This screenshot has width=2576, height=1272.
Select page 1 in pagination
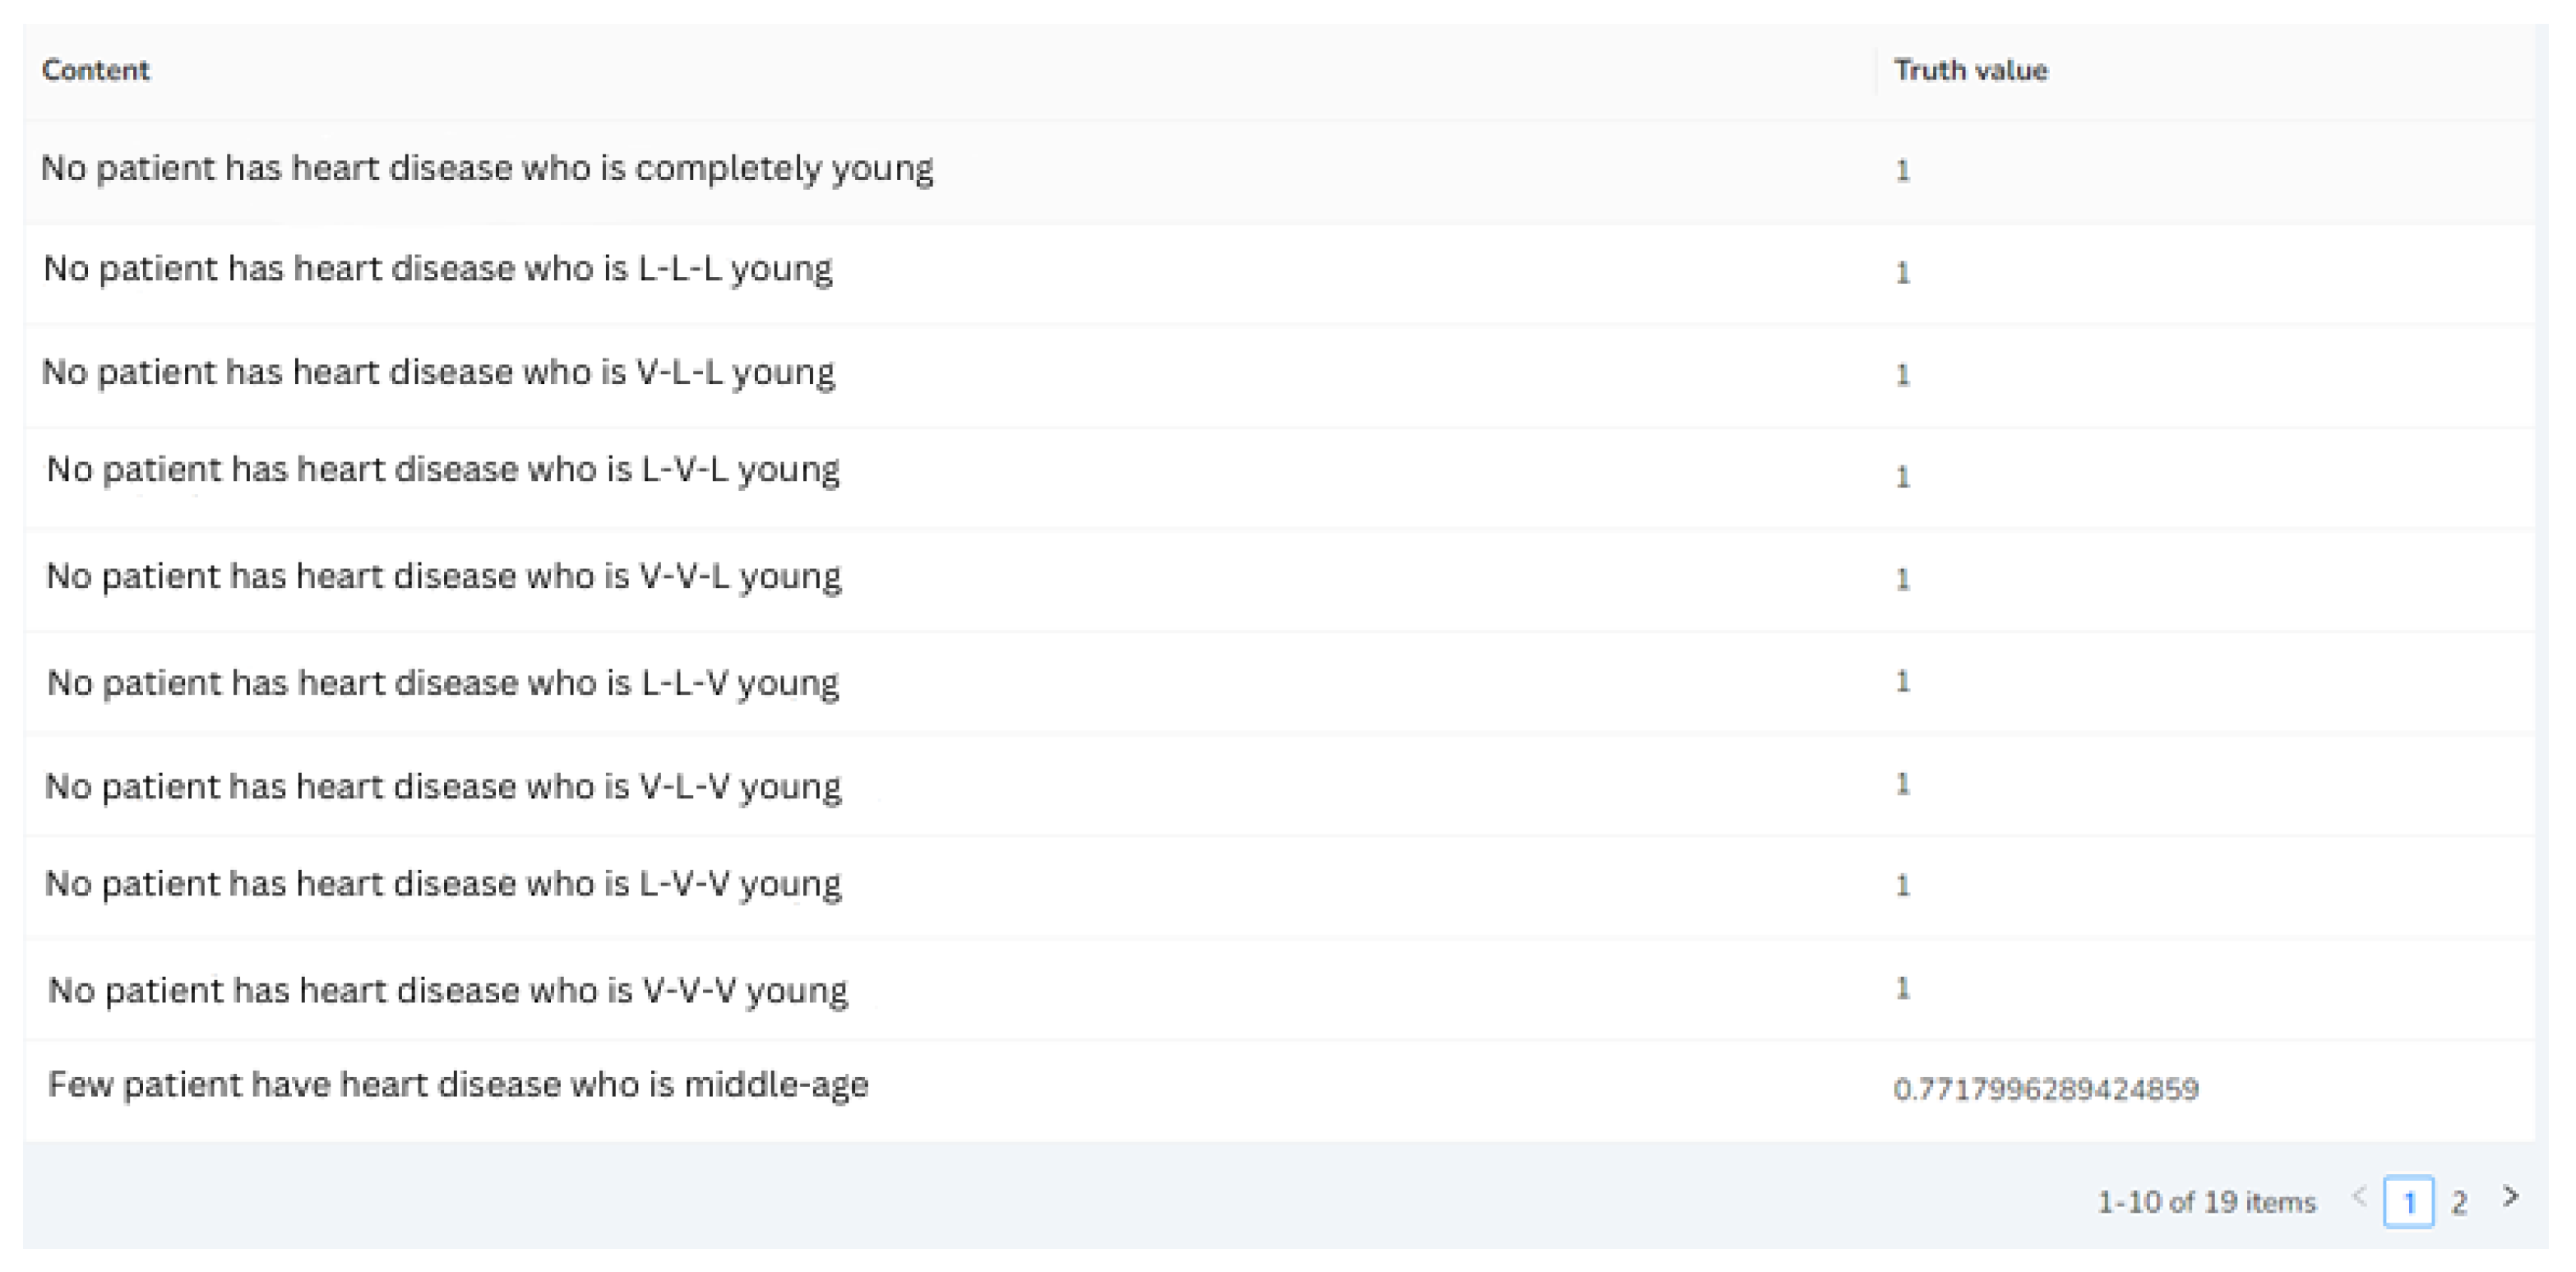pos(2408,1201)
